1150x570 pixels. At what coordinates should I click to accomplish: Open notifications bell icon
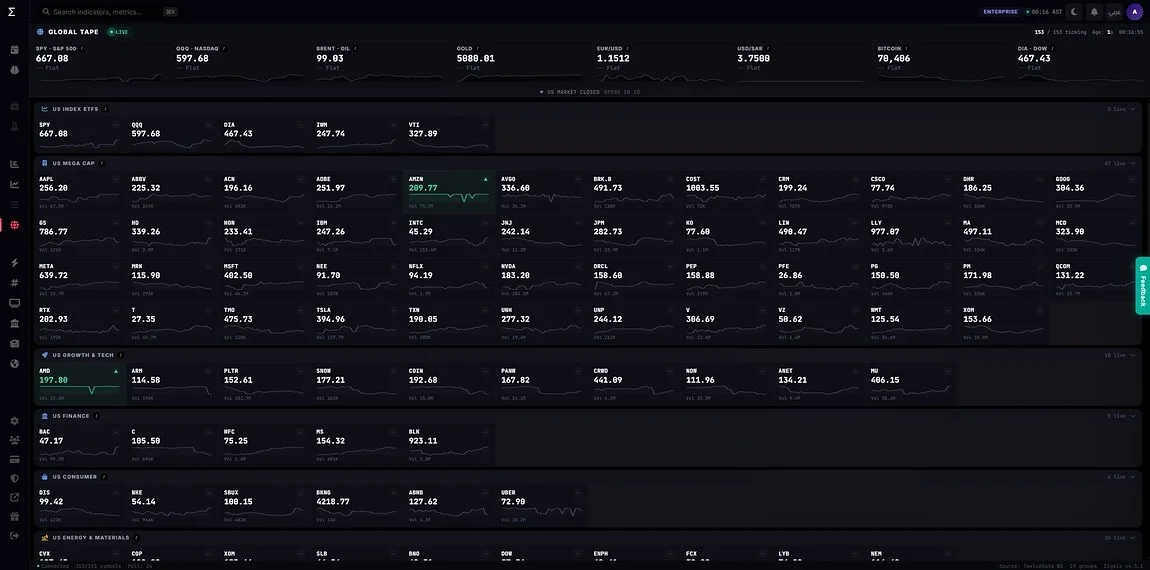1094,12
